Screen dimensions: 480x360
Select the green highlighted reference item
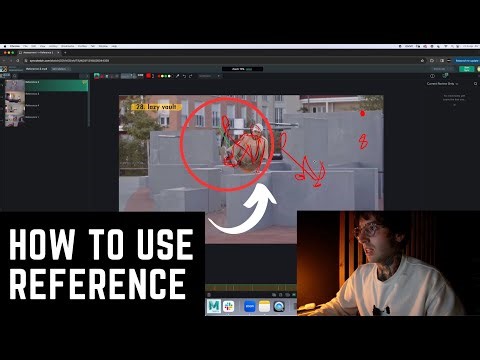coord(46,85)
